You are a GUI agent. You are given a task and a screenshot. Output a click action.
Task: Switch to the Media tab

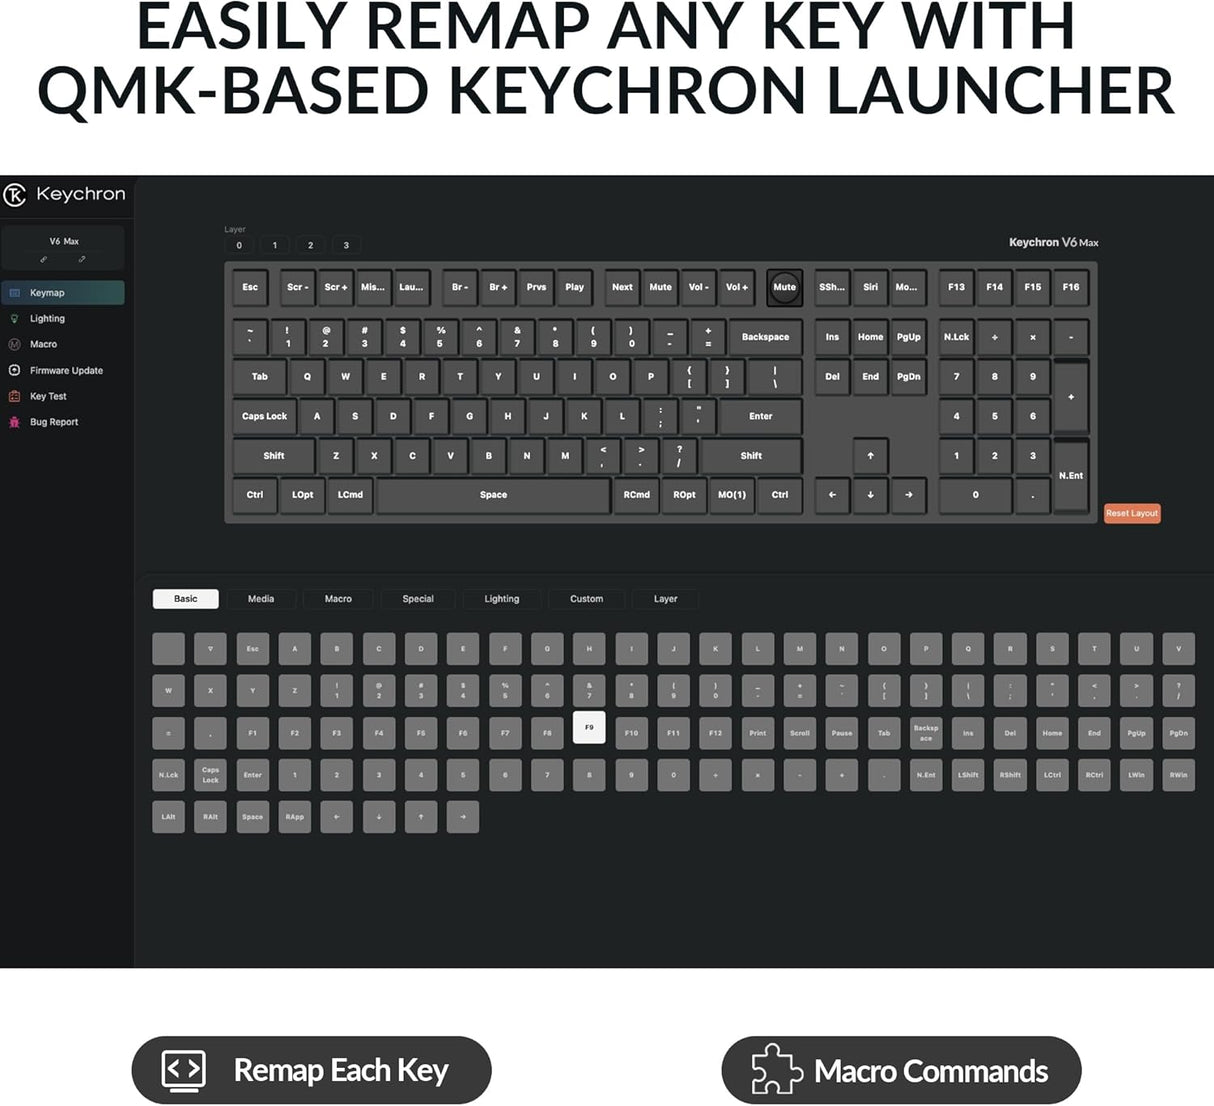pyautogui.click(x=260, y=598)
